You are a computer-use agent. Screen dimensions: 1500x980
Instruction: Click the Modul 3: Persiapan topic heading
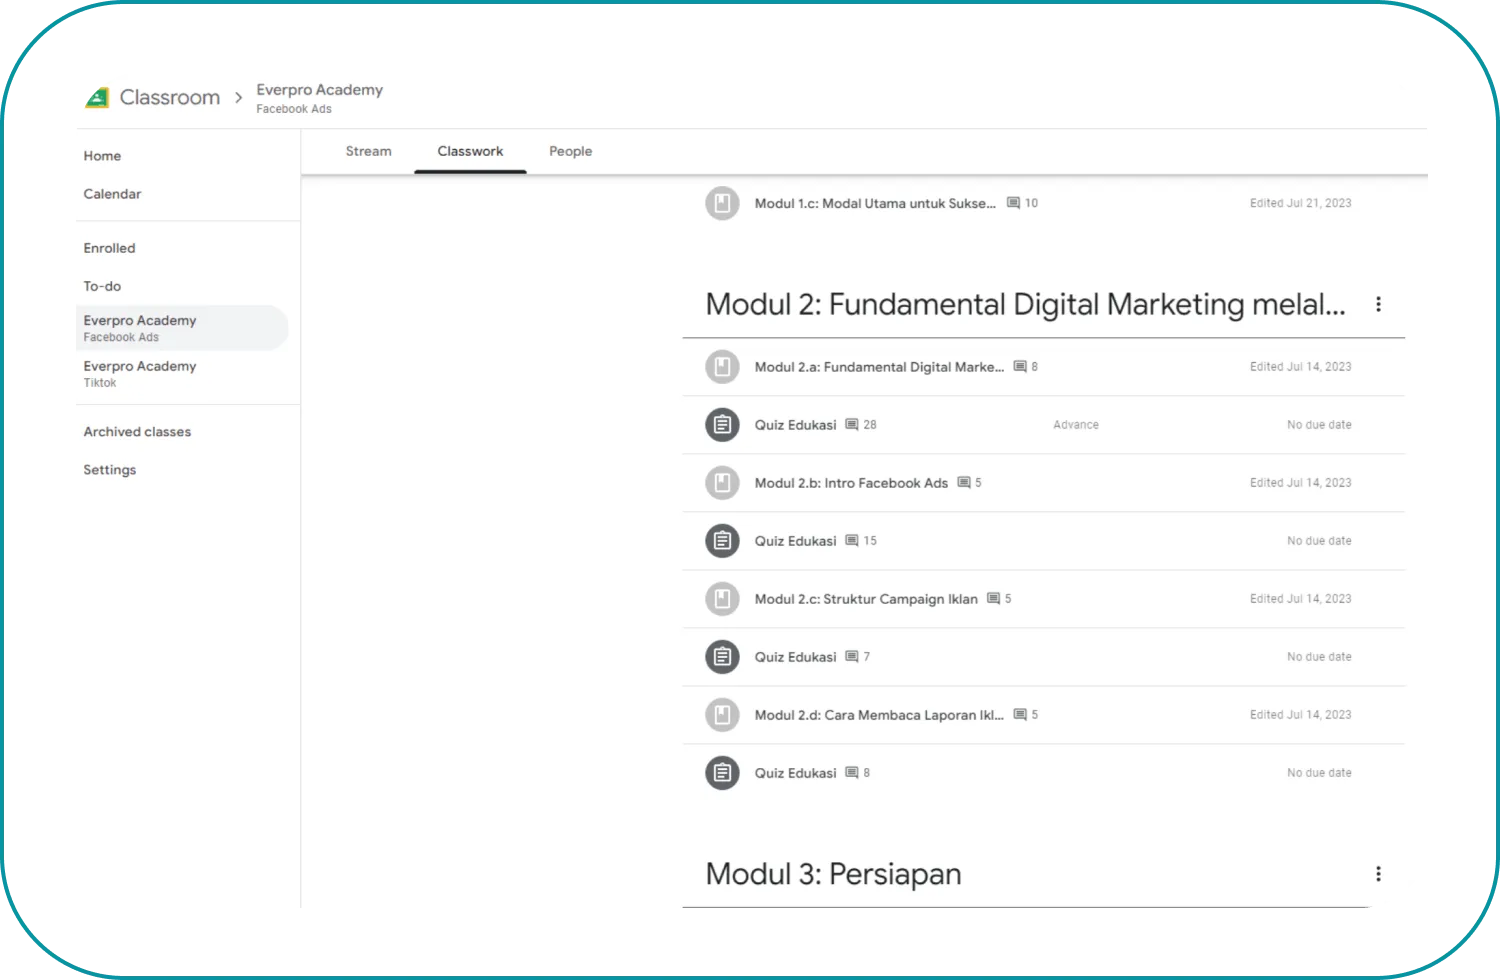click(833, 874)
